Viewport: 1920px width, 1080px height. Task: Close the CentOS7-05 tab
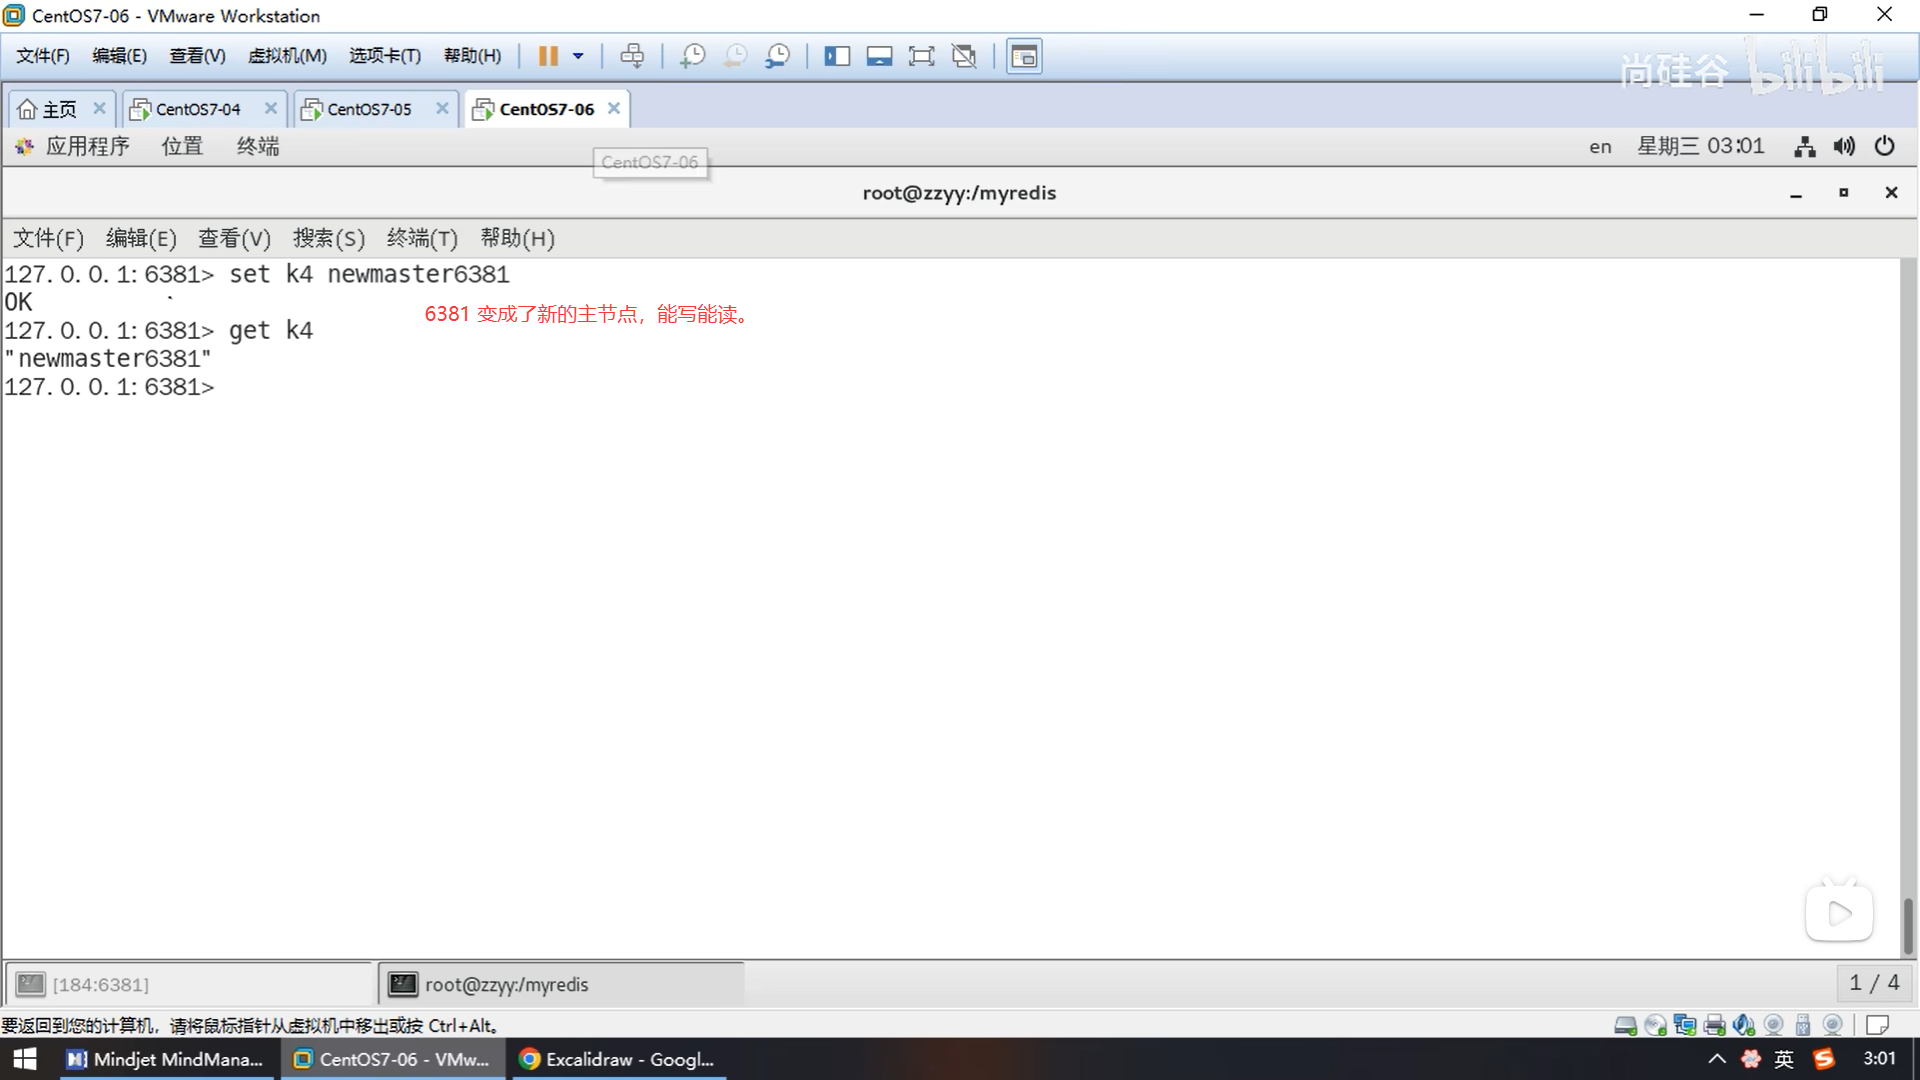tap(442, 108)
